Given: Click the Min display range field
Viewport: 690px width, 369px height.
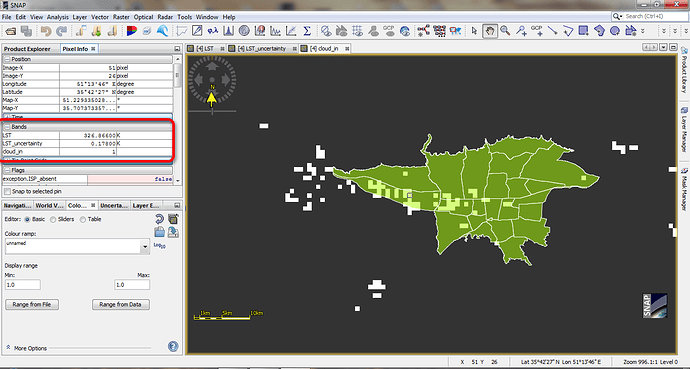Looking at the screenshot, I should tap(23, 285).
